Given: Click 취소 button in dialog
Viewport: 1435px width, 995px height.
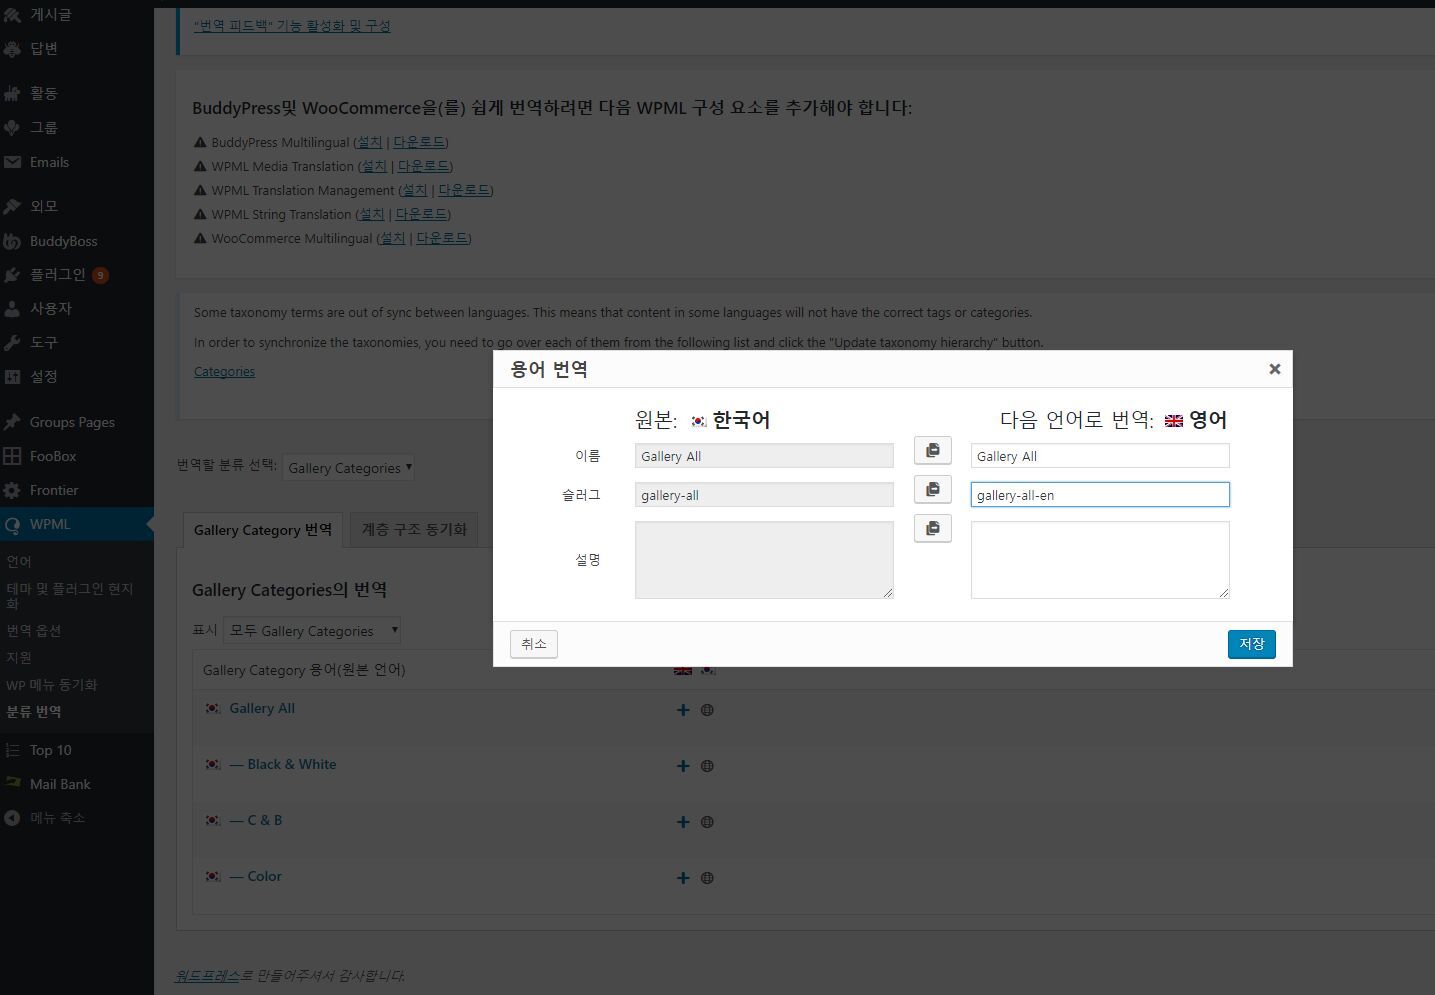Looking at the screenshot, I should click(x=534, y=644).
